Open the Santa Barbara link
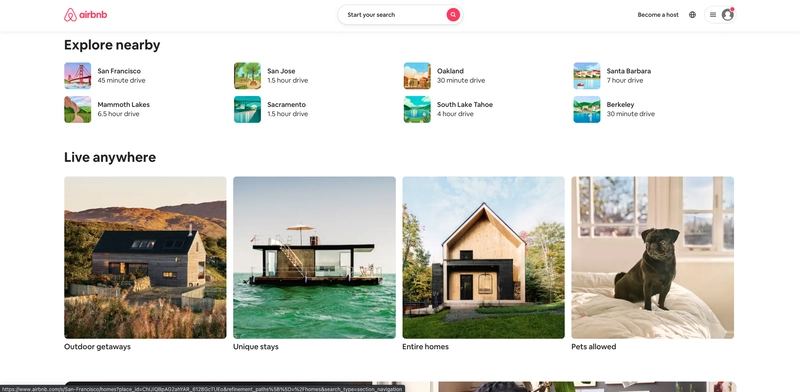This screenshot has width=800, height=392. tap(629, 71)
